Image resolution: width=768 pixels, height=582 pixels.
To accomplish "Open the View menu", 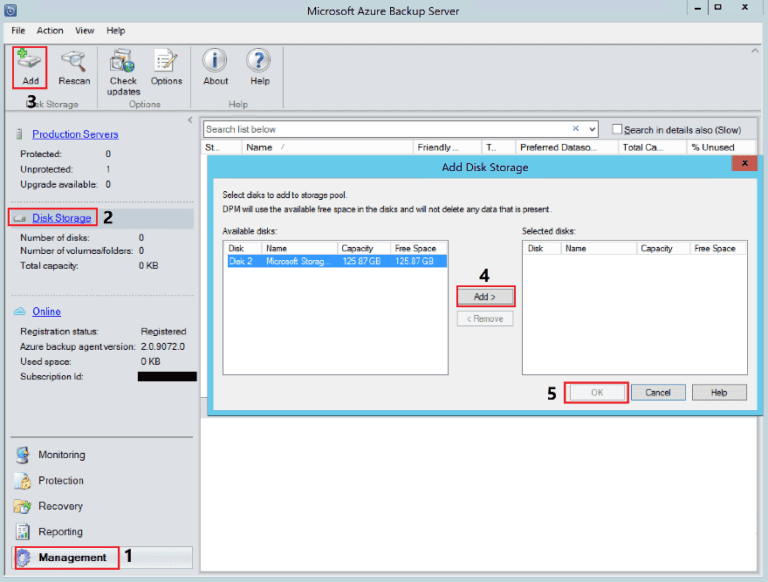I will 85,30.
